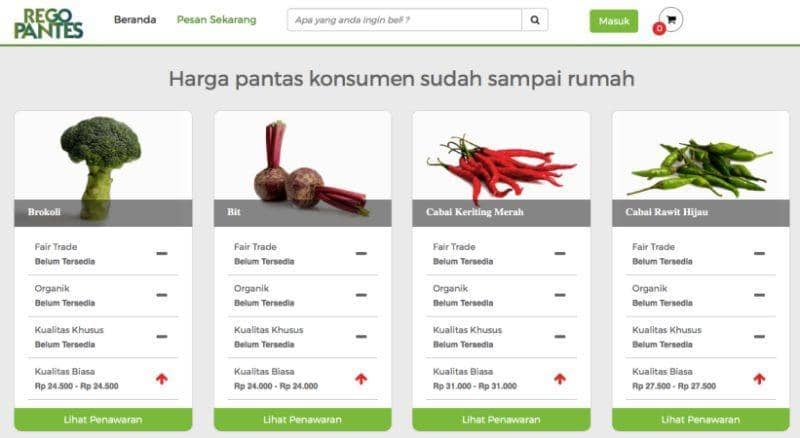
Task: Open the shopping cart icon
Action: 670,20
